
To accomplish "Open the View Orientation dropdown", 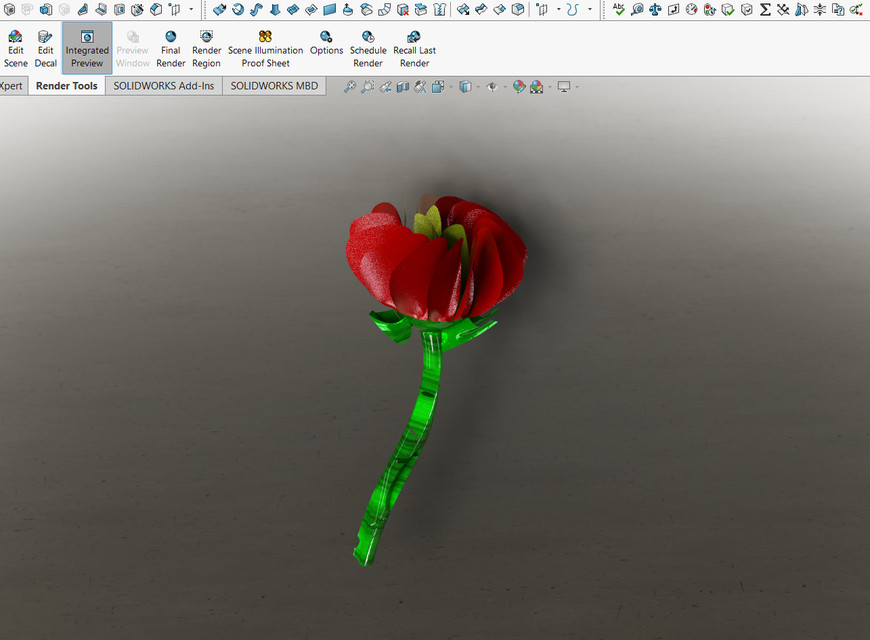I will pyautogui.click(x=452, y=87).
